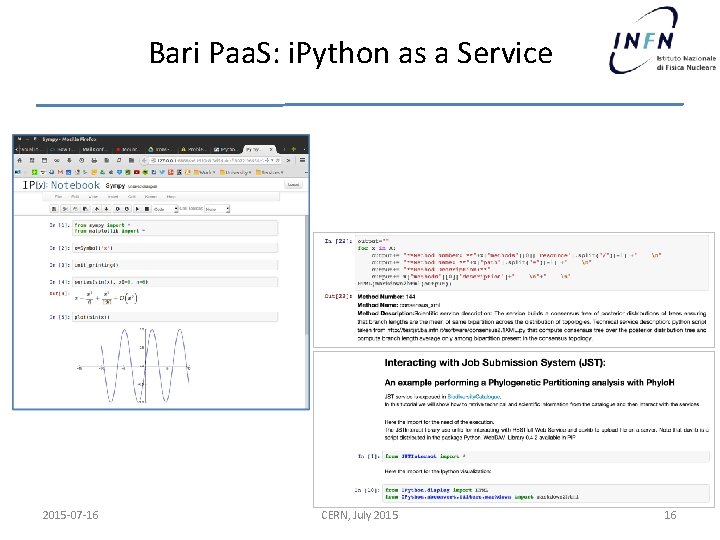Click the Gmail bookmark icon
The width and height of the screenshot is (720, 540).
click(x=61, y=172)
